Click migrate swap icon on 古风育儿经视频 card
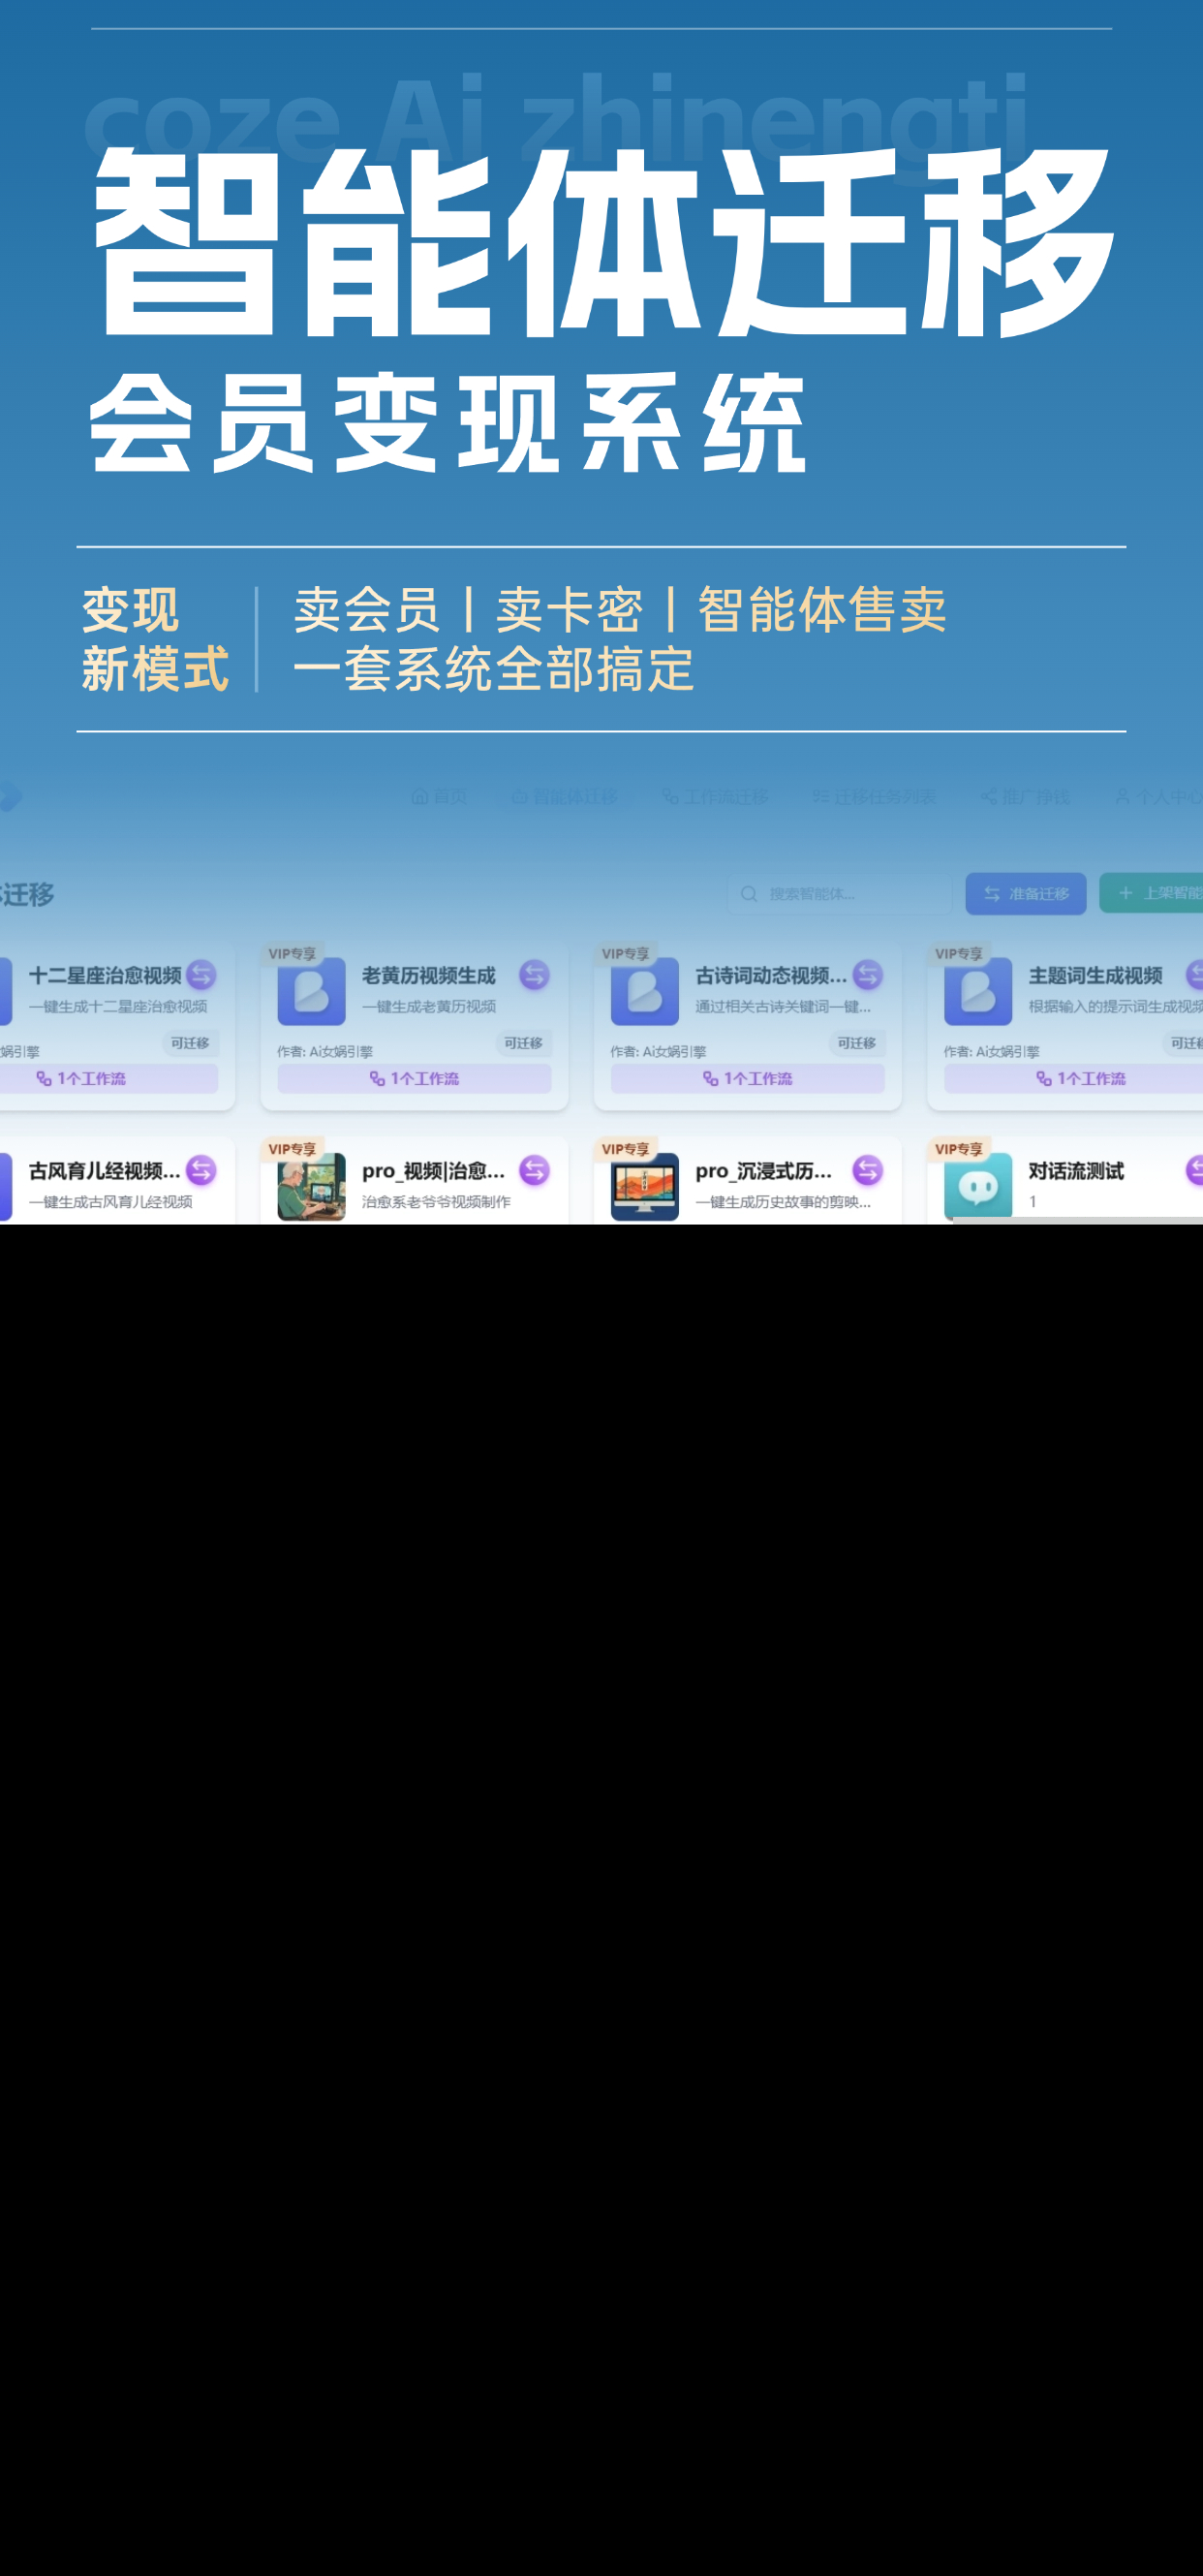 coord(201,1169)
